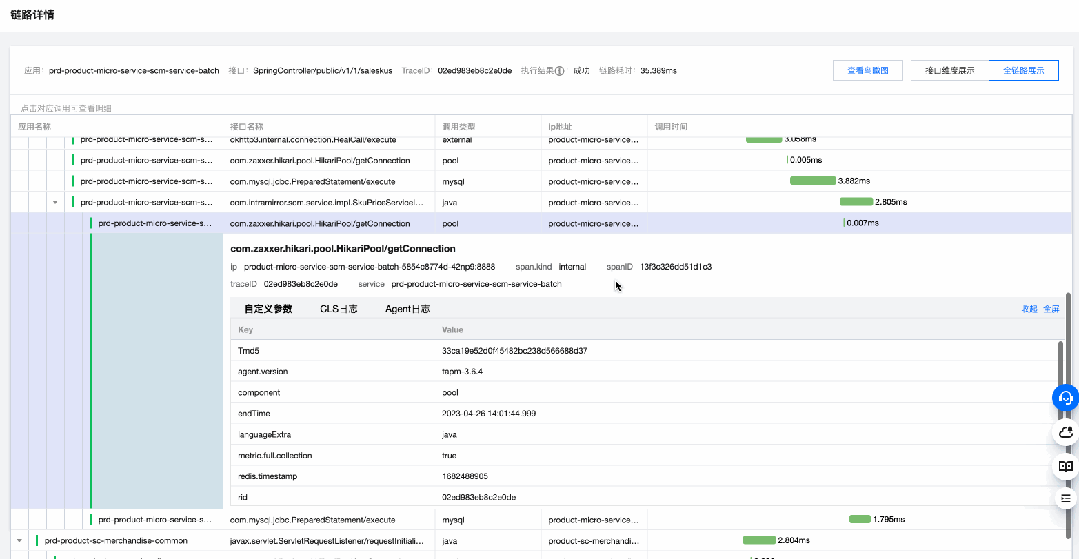The width and height of the screenshot is (1079, 559).
Task: Click the Tmd5 hash value
Action: [x=515, y=350]
